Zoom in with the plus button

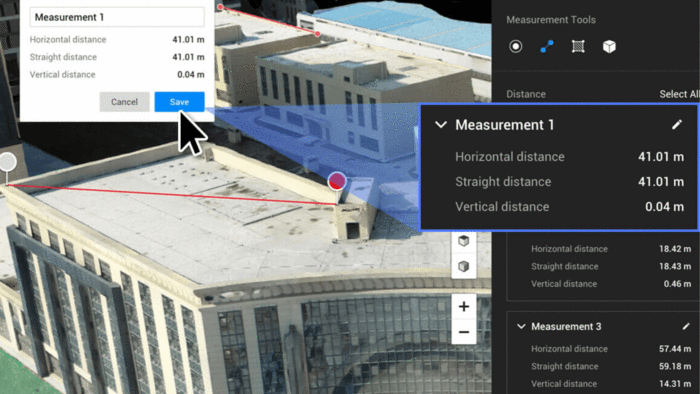pos(464,307)
